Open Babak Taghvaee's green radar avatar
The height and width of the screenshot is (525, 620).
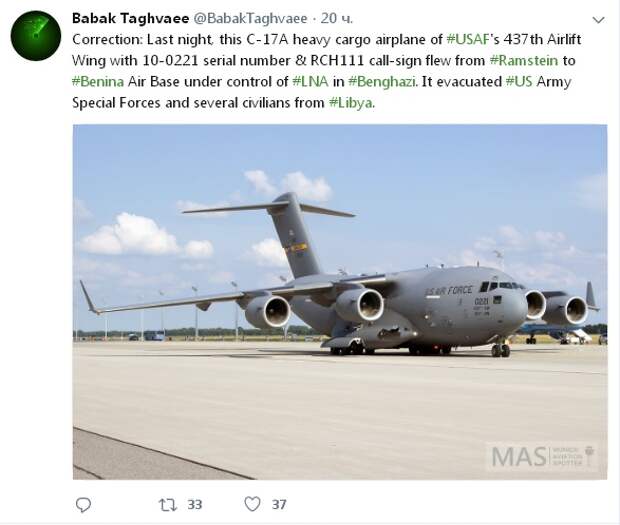(x=36, y=36)
